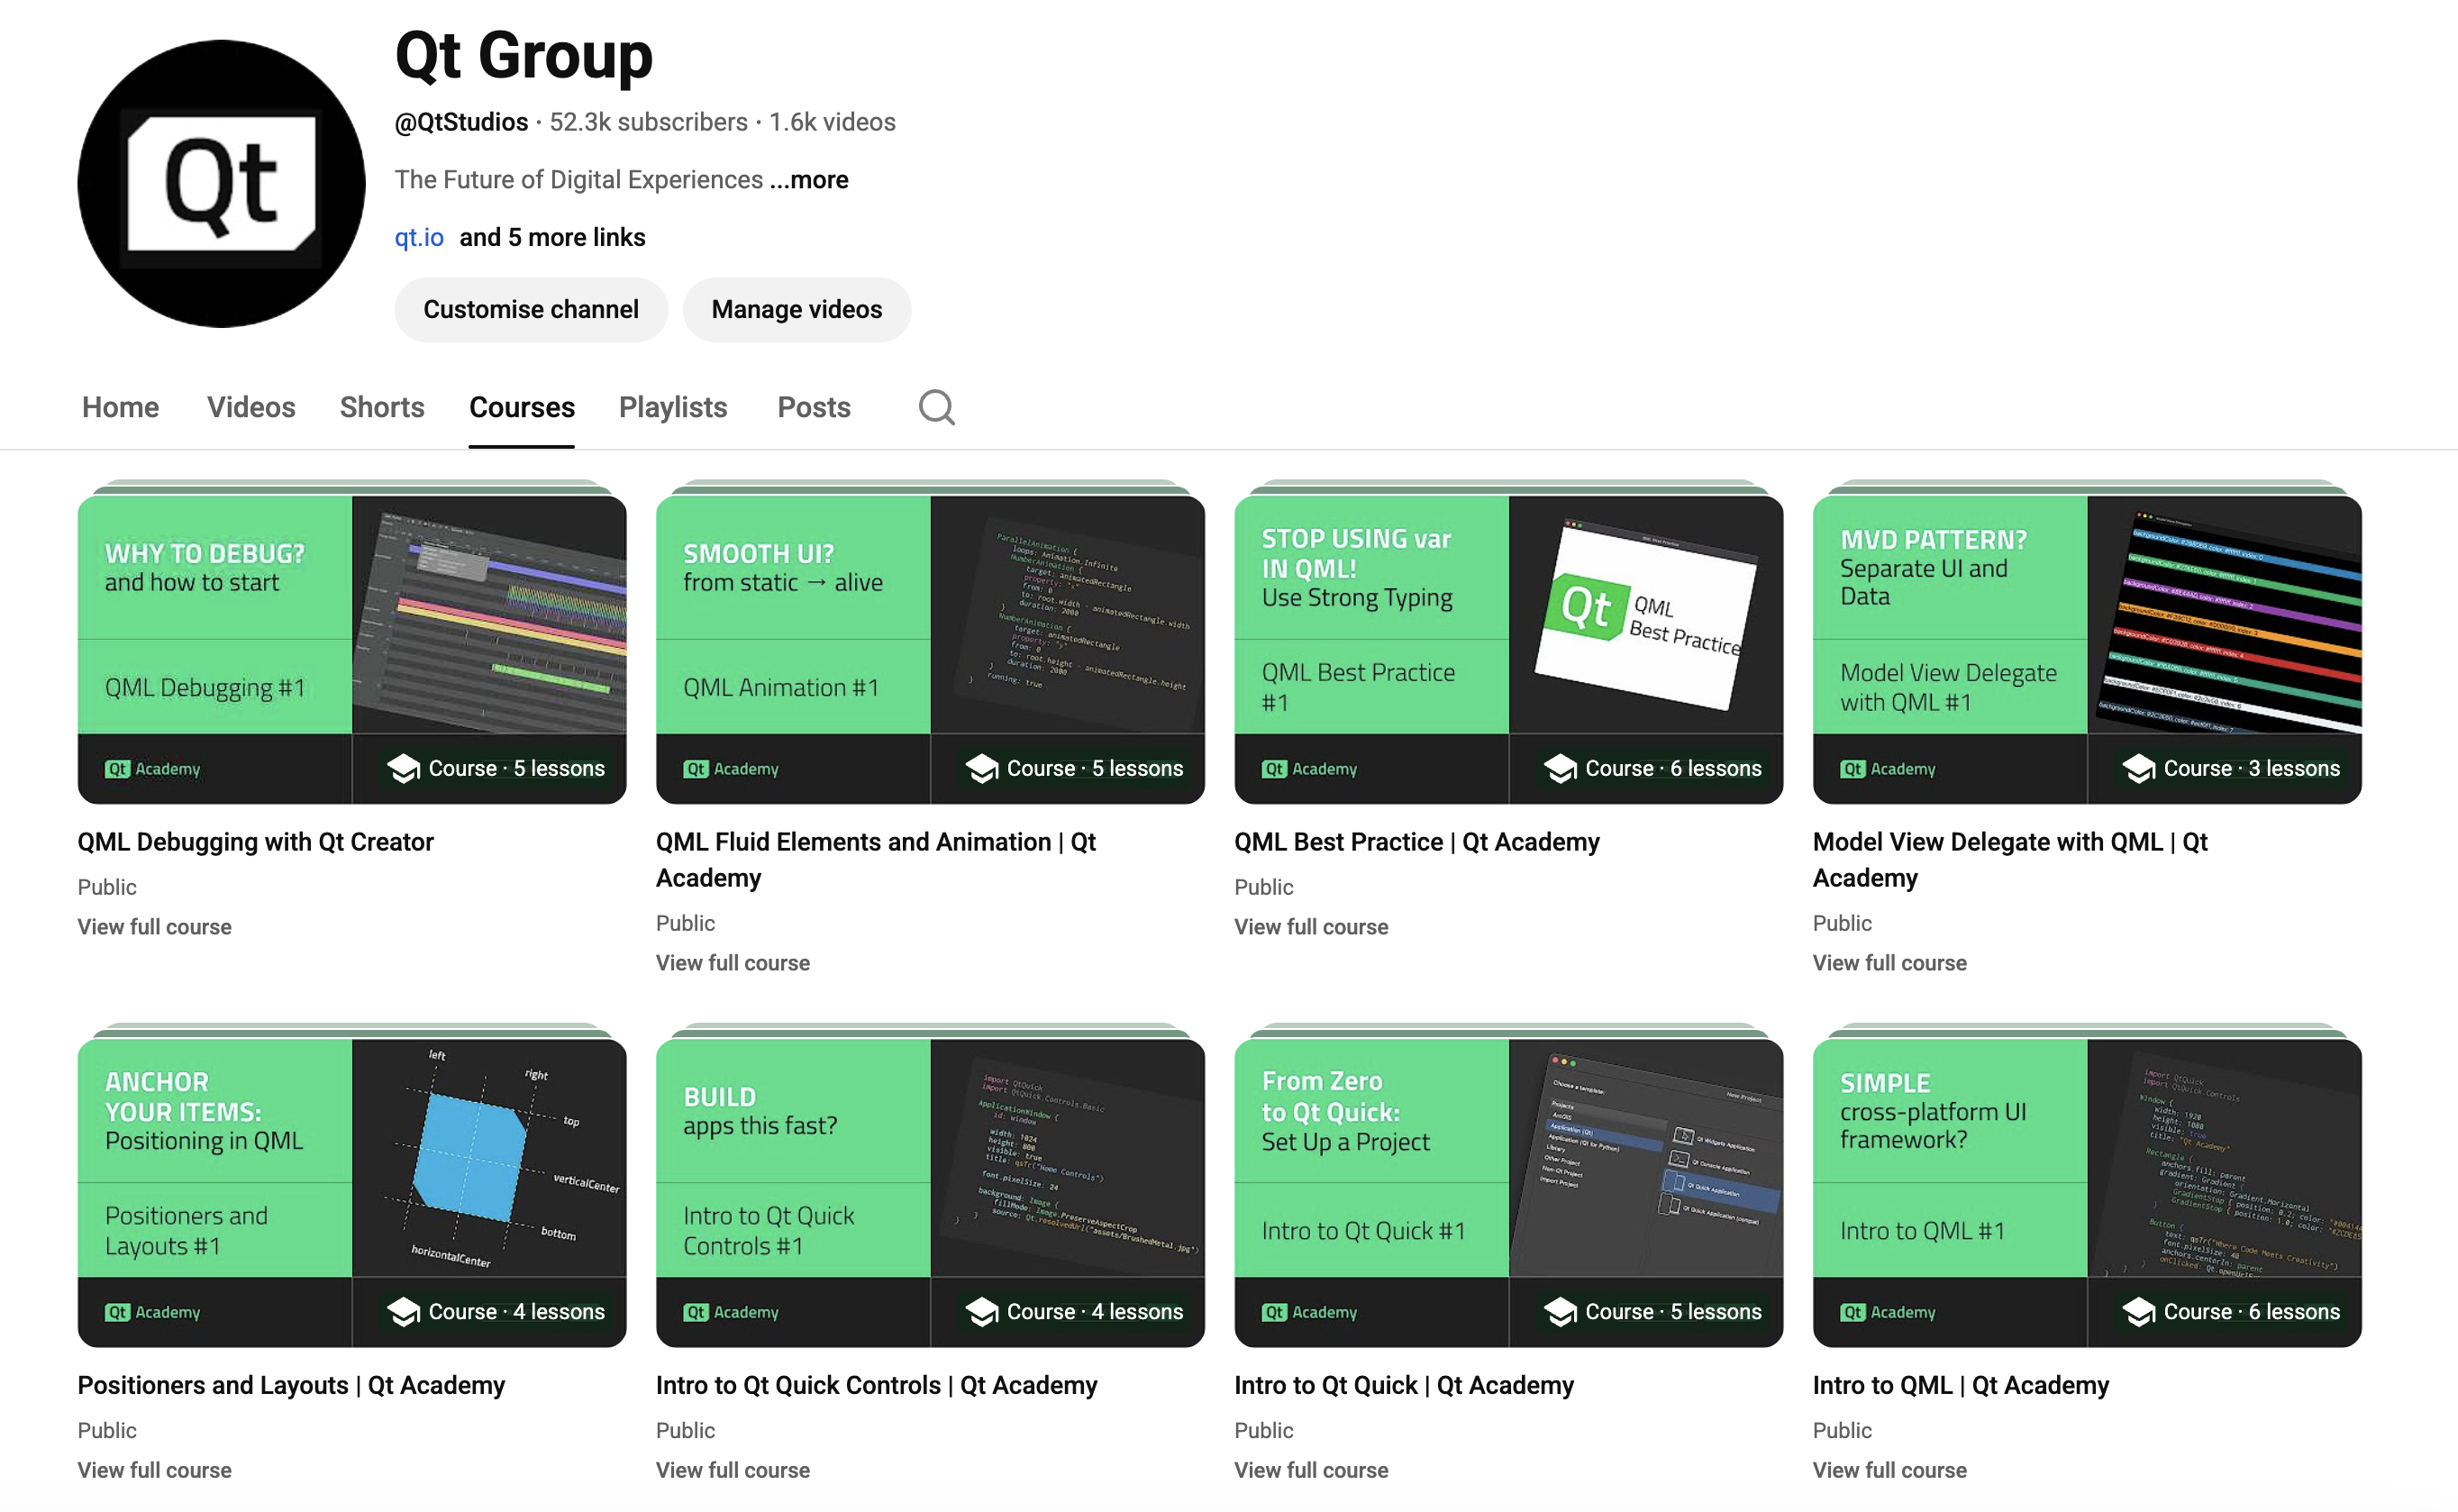The height and width of the screenshot is (1512, 2458).
Task: Click View full course under QML Debugging with Qt Creator
Action: coord(154,926)
